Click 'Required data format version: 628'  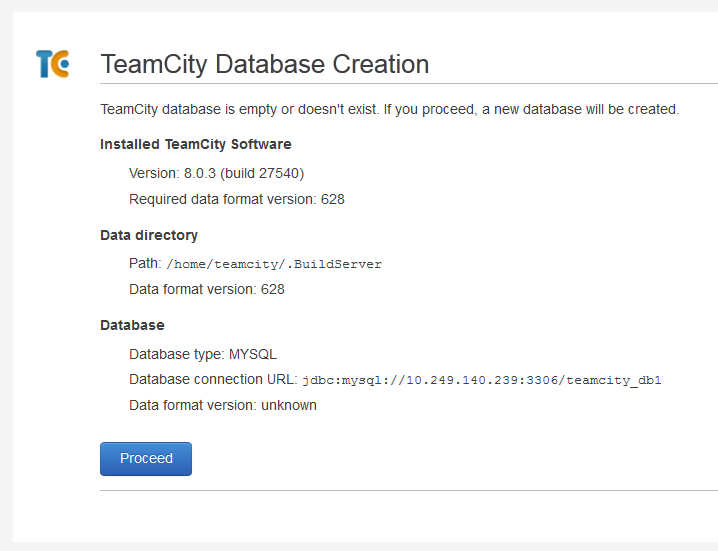point(237,199)
